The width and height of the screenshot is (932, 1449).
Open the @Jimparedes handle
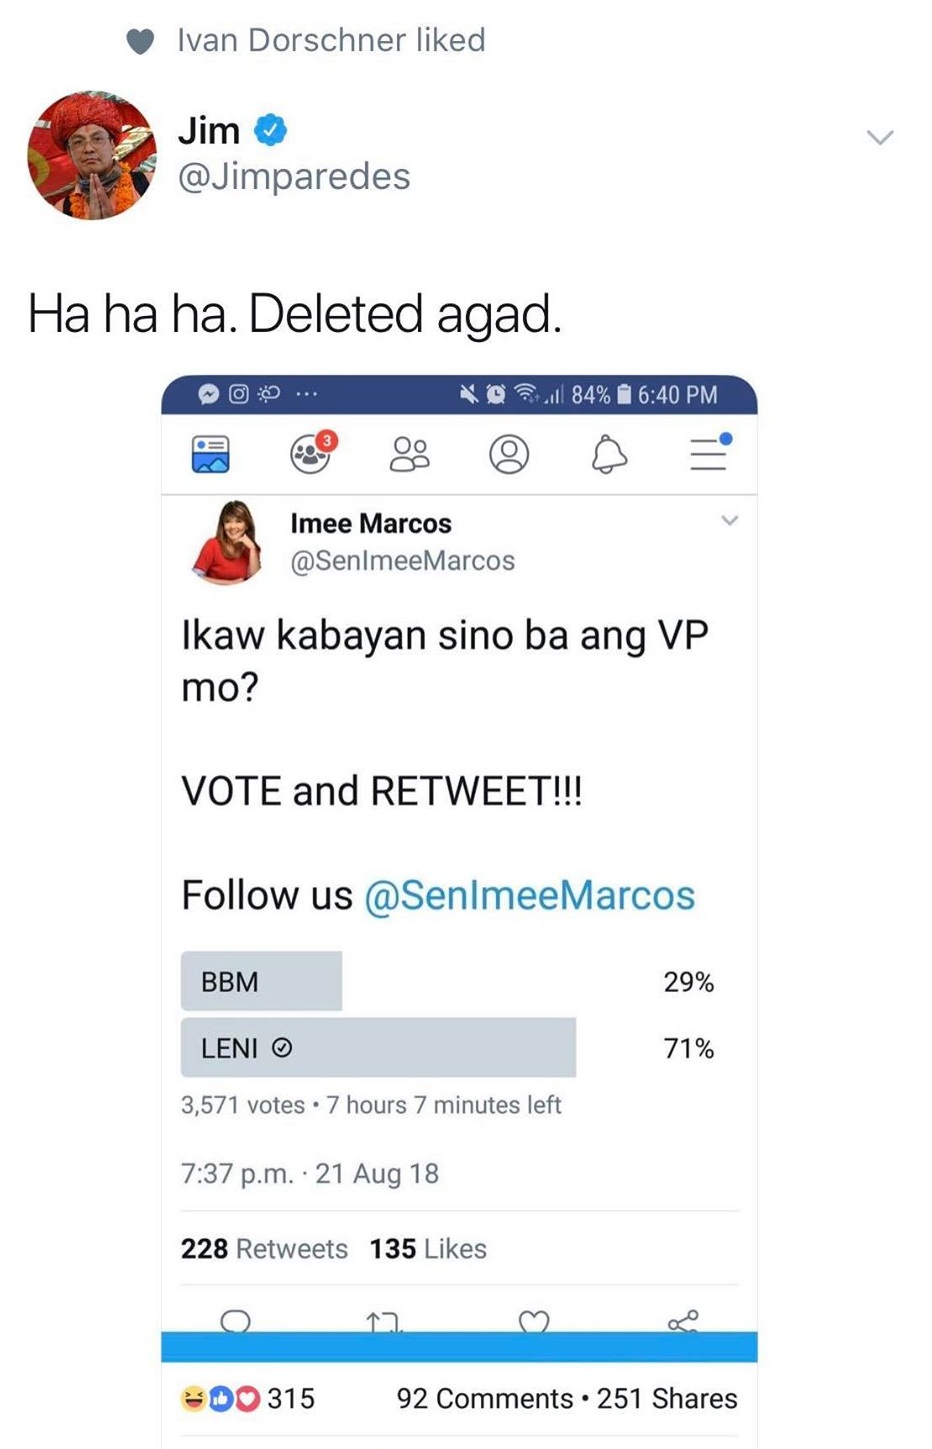click(294, 176)
